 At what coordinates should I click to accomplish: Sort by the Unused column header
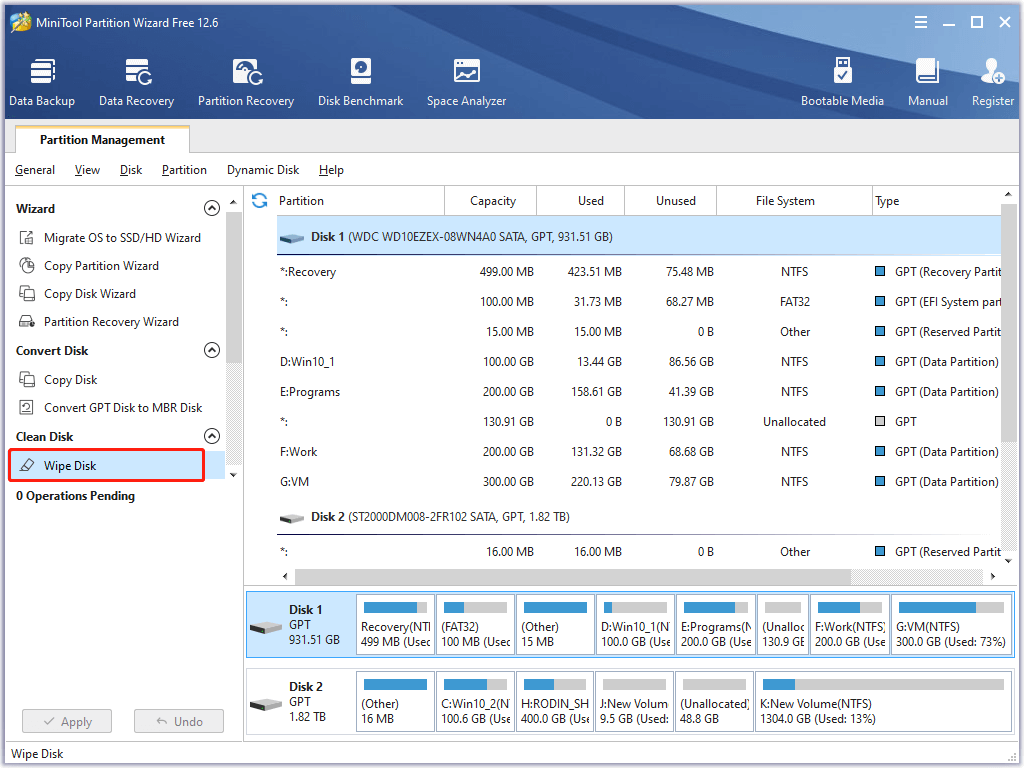point(671,200)
